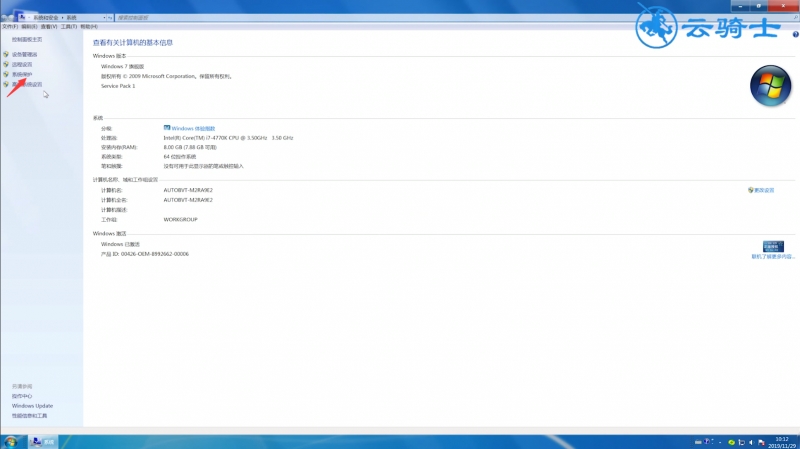
Task: Click shield icon beside 远程设置
Action: tap(6, 64)
